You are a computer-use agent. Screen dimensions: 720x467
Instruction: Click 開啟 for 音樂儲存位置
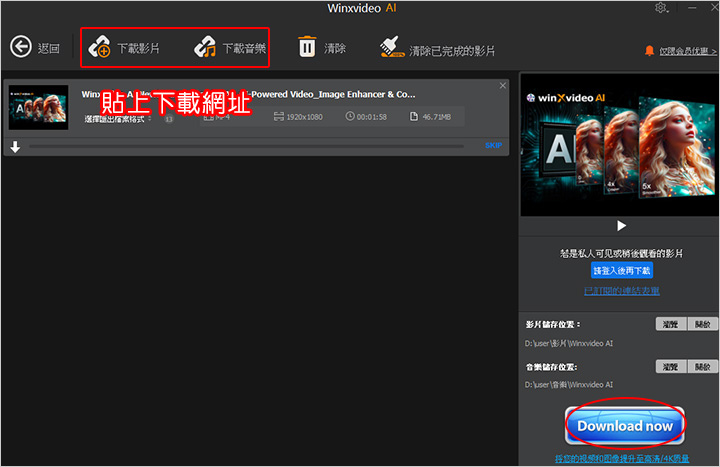tap(703, 366)
